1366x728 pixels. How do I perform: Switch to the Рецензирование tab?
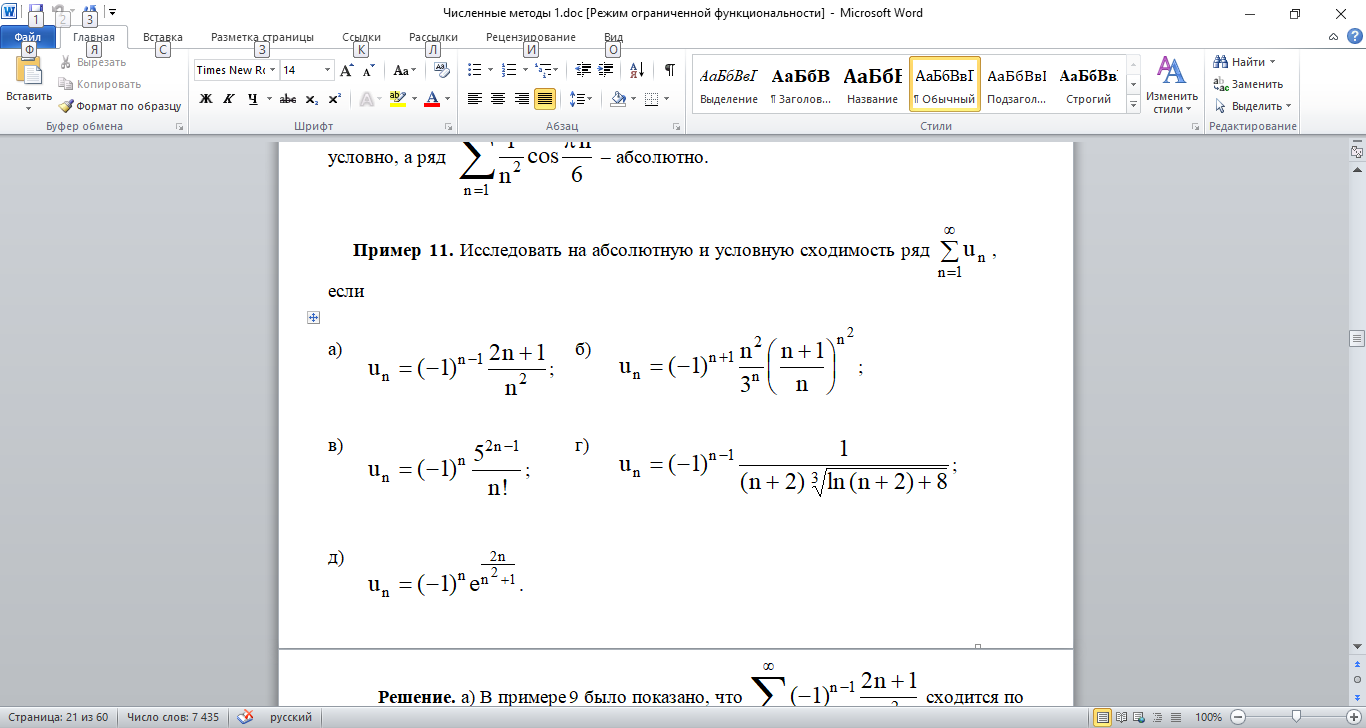pyautogui.click(x=531, y=37)
